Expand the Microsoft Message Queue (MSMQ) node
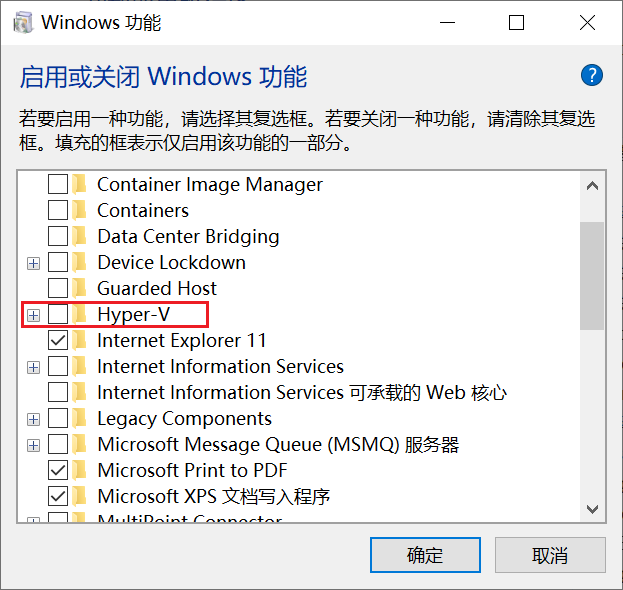The width and height of the screenshot is (623, 590). coord(33,446)
